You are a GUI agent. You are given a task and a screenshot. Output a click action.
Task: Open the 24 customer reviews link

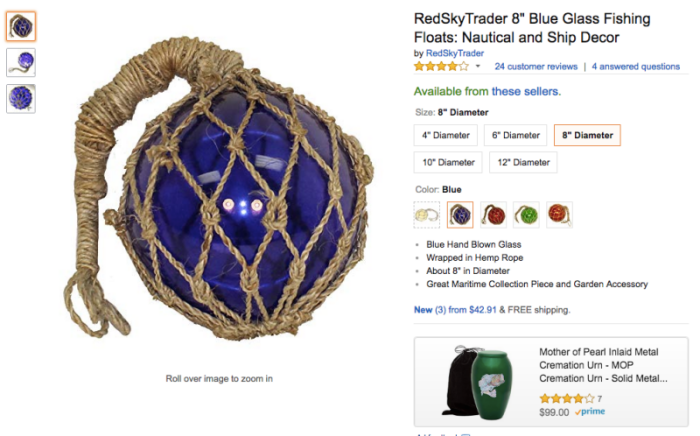coord(536,66)
